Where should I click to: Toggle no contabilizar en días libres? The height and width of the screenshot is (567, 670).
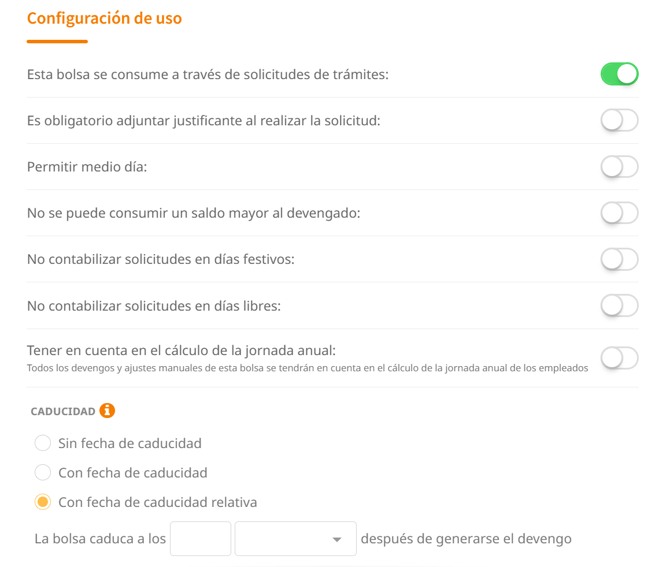pos(619,305)
